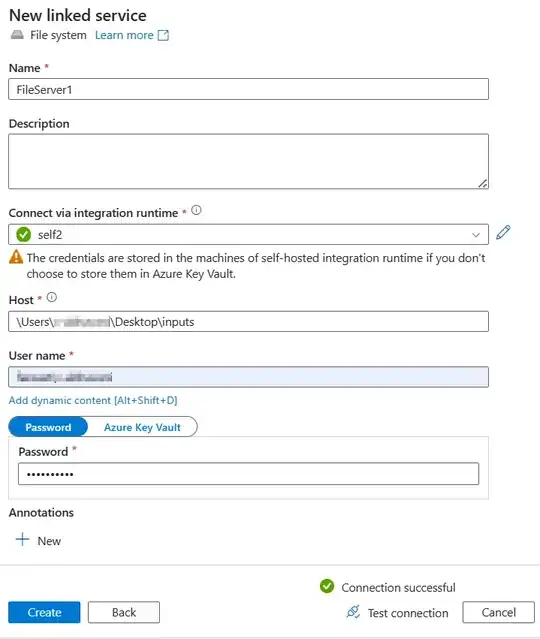Click the Password input field
The width and height of the screenshot is (540, 639).
point(248,474)
